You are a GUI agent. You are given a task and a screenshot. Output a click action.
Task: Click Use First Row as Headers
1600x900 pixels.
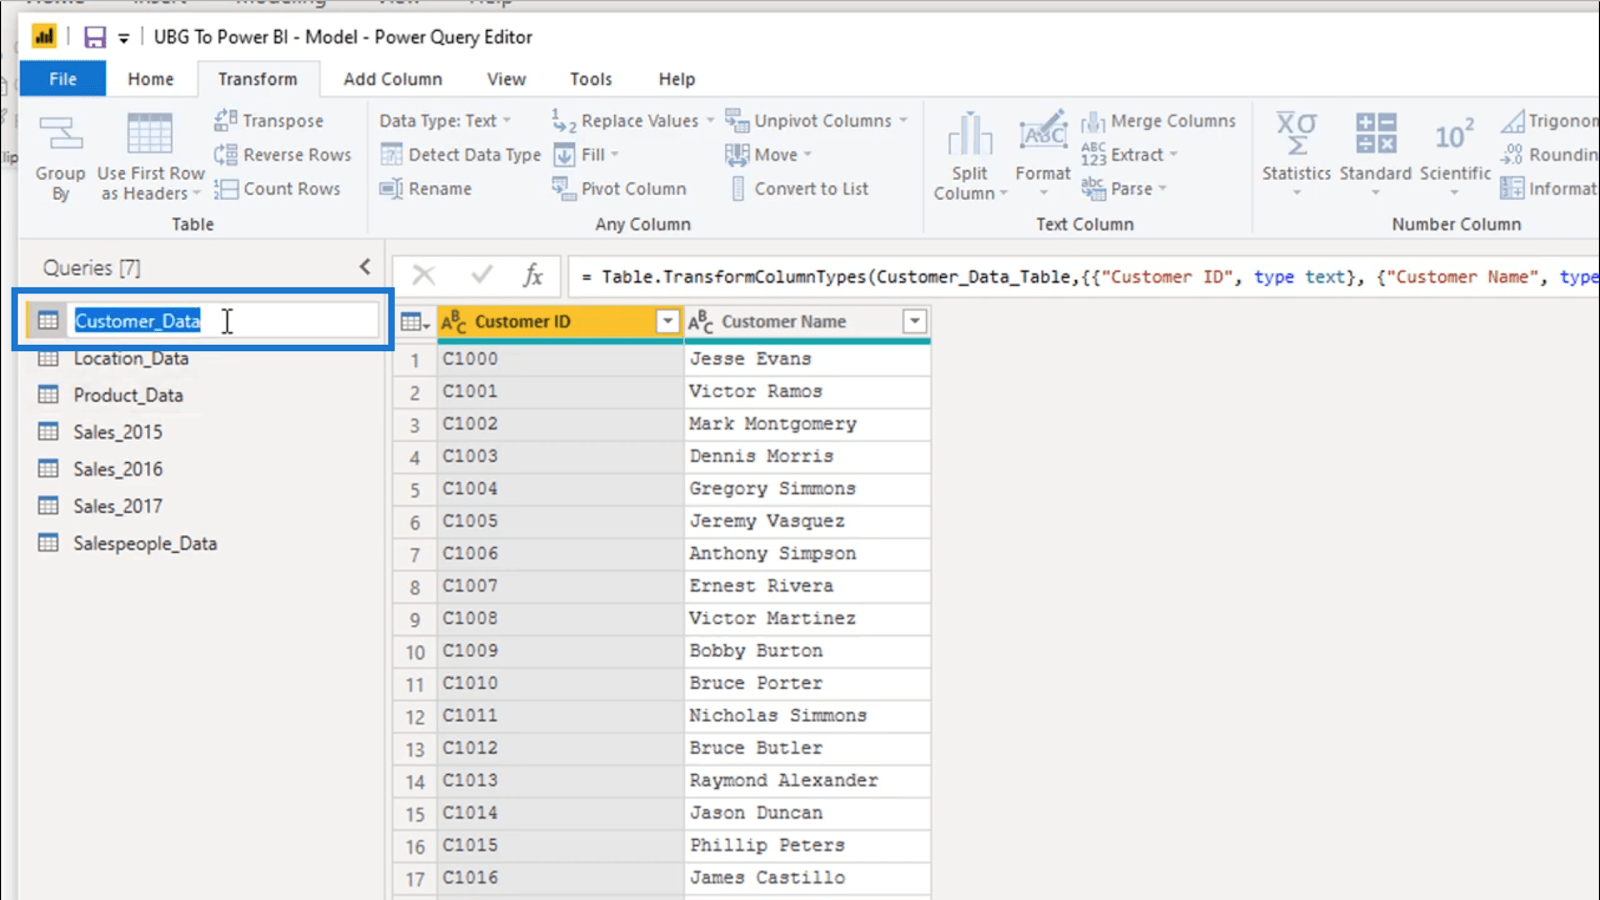(x=150, y=156)
